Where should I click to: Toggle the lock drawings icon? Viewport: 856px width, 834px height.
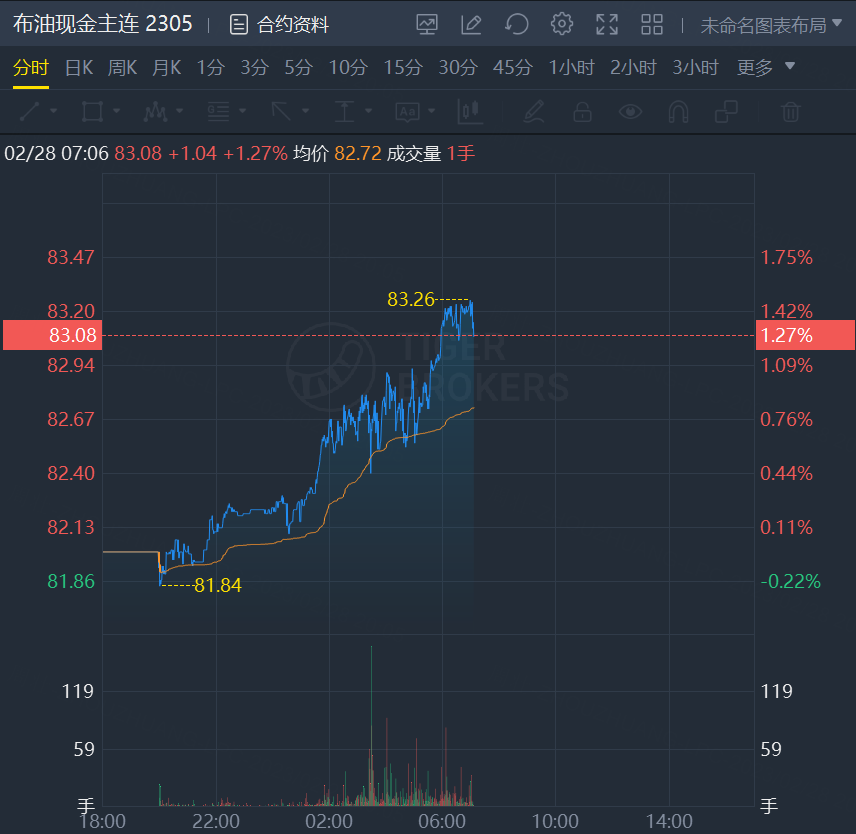click(x=582, y=111)
